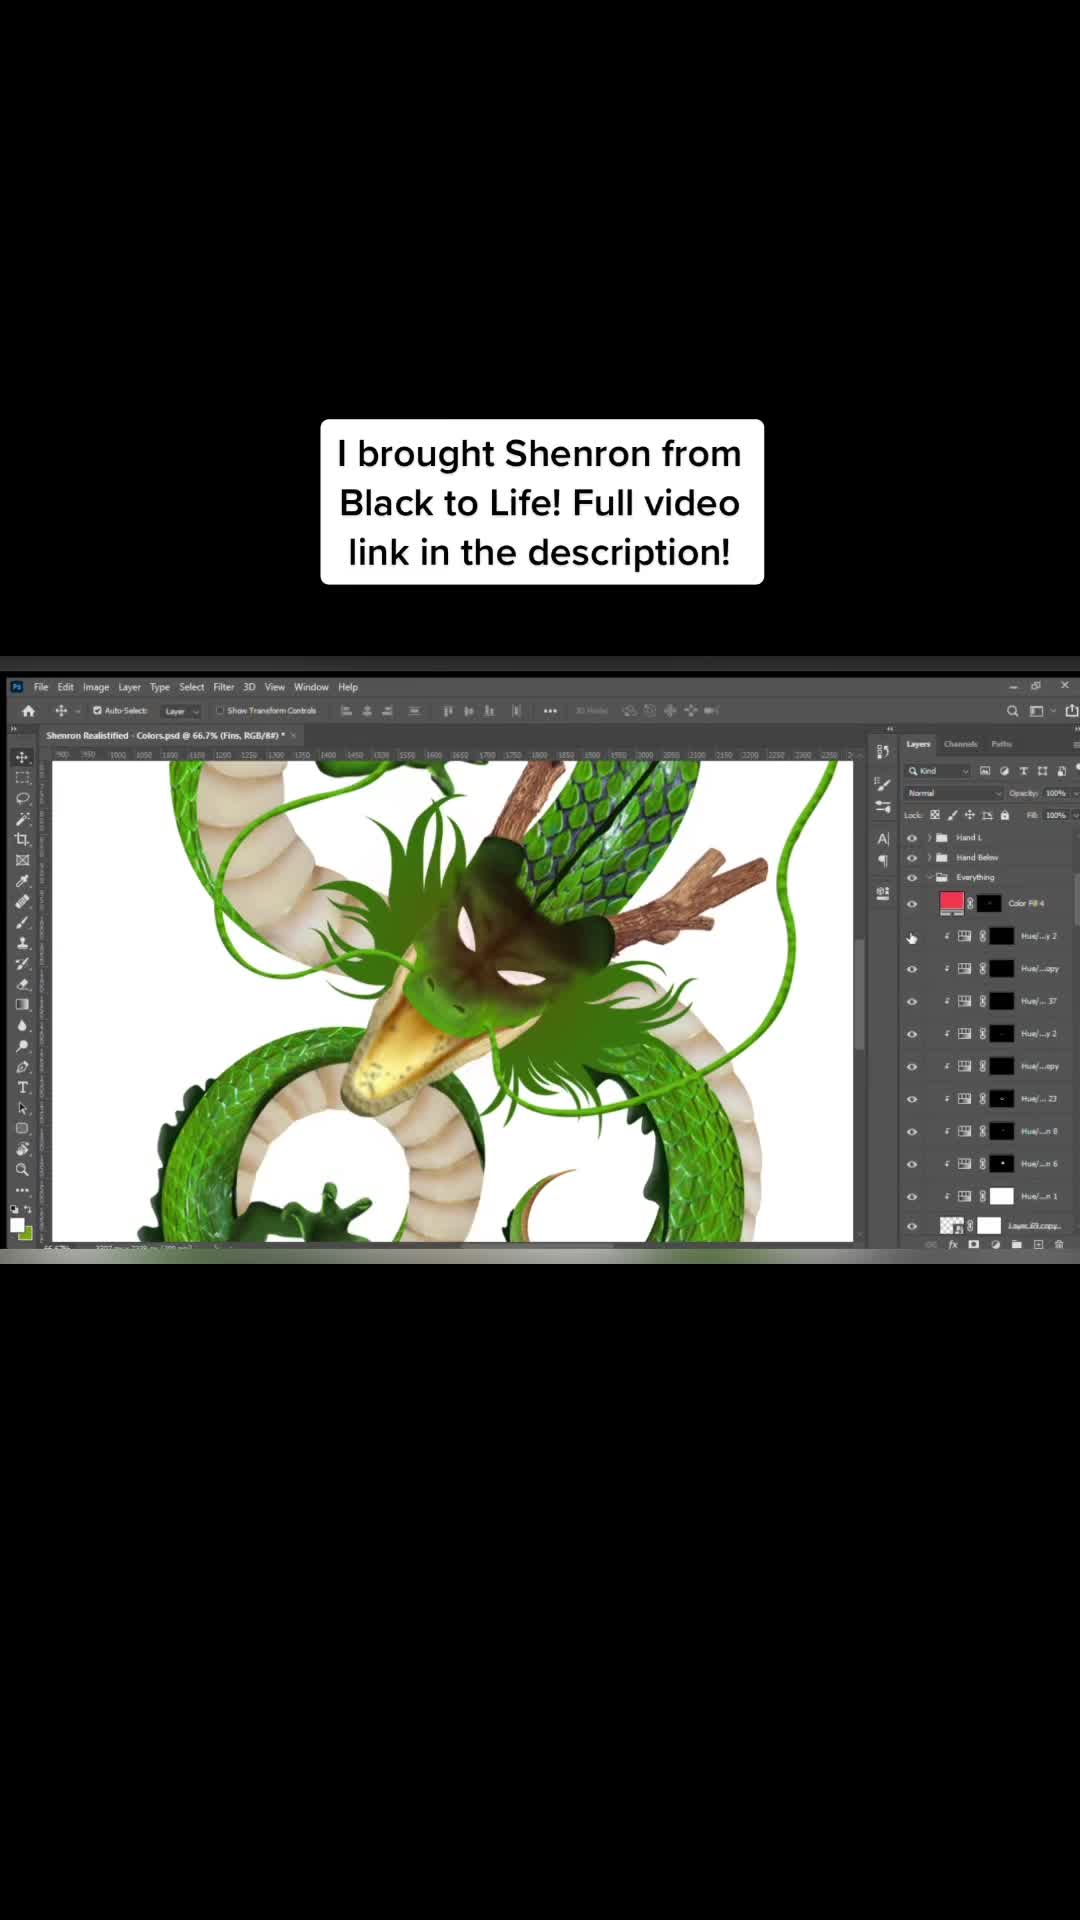Select the Brush tool
The width and height of the screenshot is (1080, 1920).
tap(22, 922)
